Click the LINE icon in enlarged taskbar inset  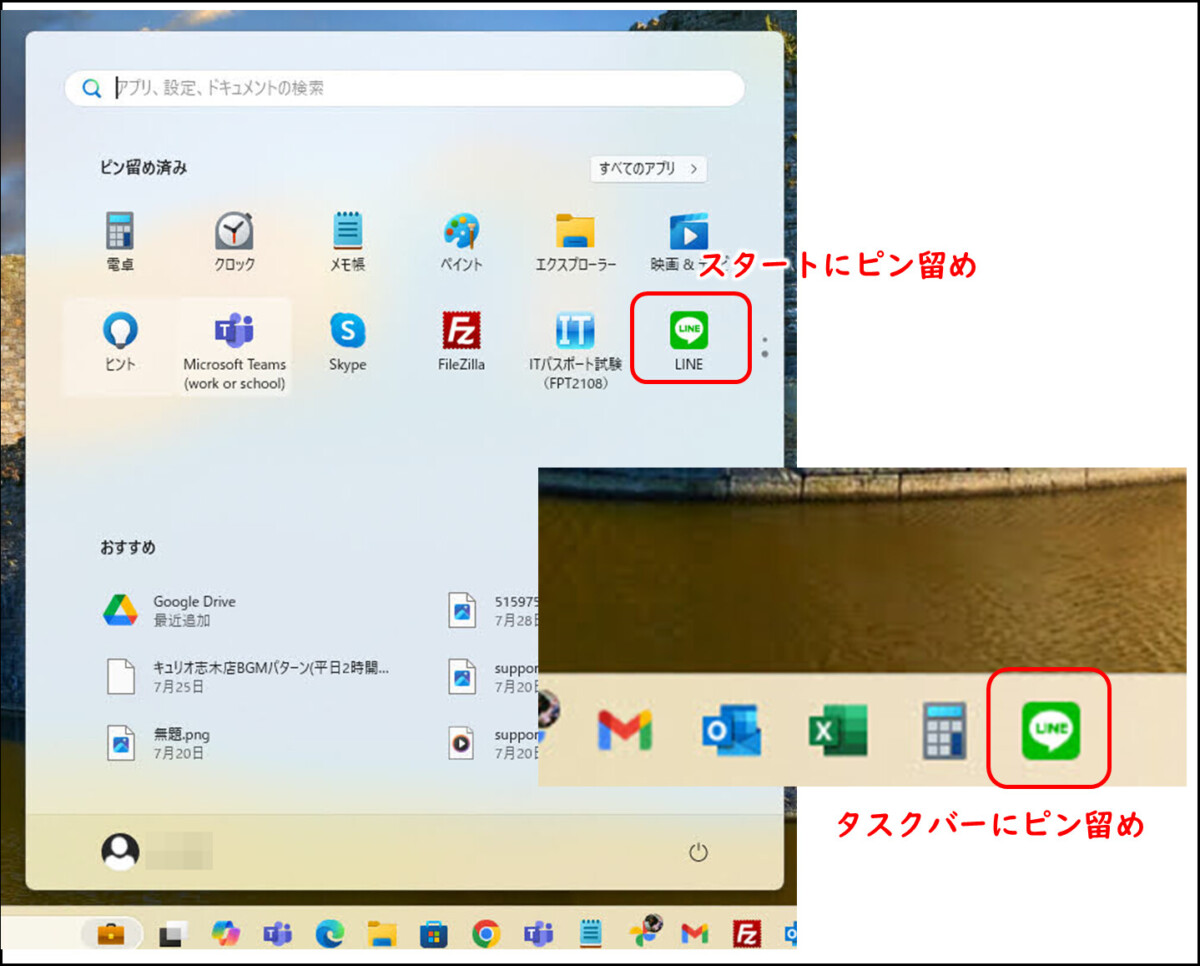click(1050, 730)
